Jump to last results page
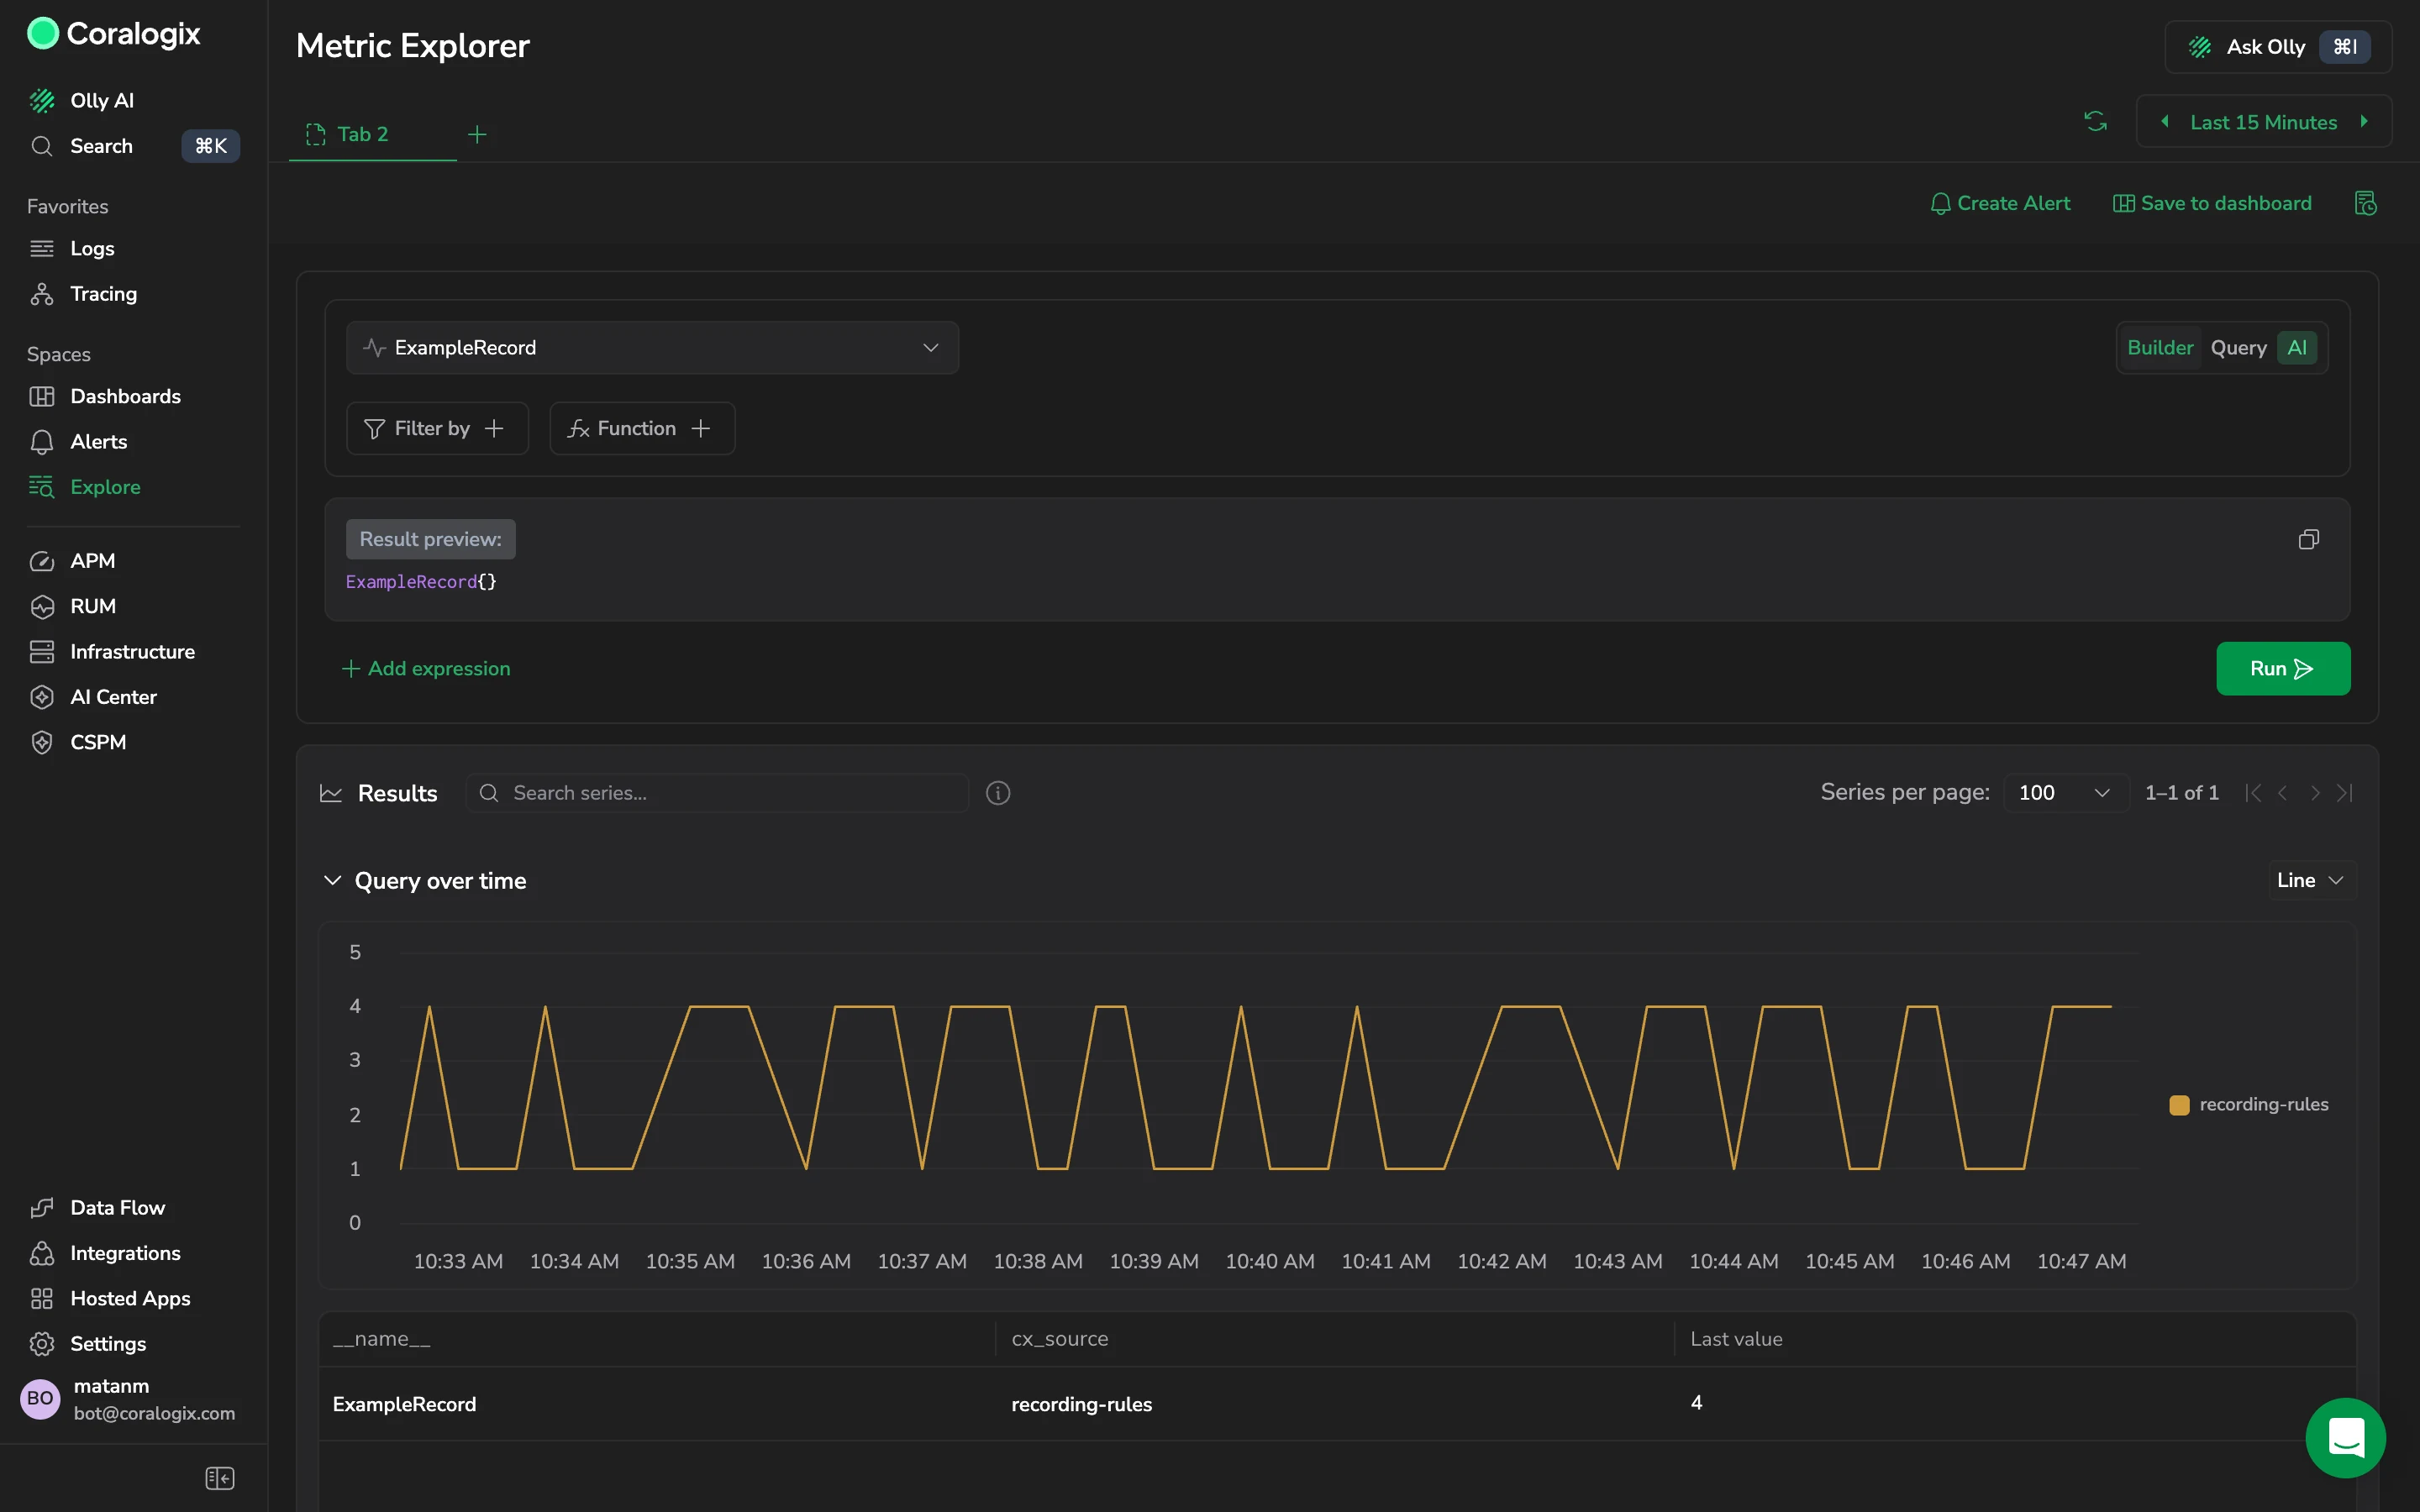This screenshot has height=1512, width=2420. (2344, 793)
